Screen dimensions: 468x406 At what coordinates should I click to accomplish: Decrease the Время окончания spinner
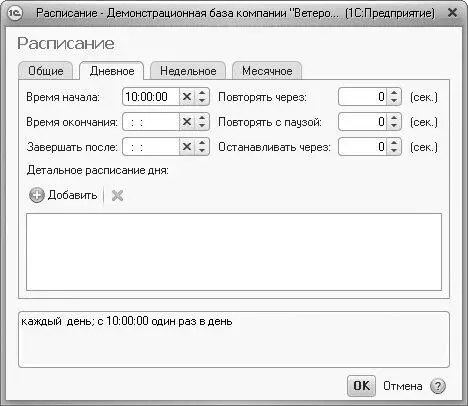pyautogui.click(x=202, y=126)
